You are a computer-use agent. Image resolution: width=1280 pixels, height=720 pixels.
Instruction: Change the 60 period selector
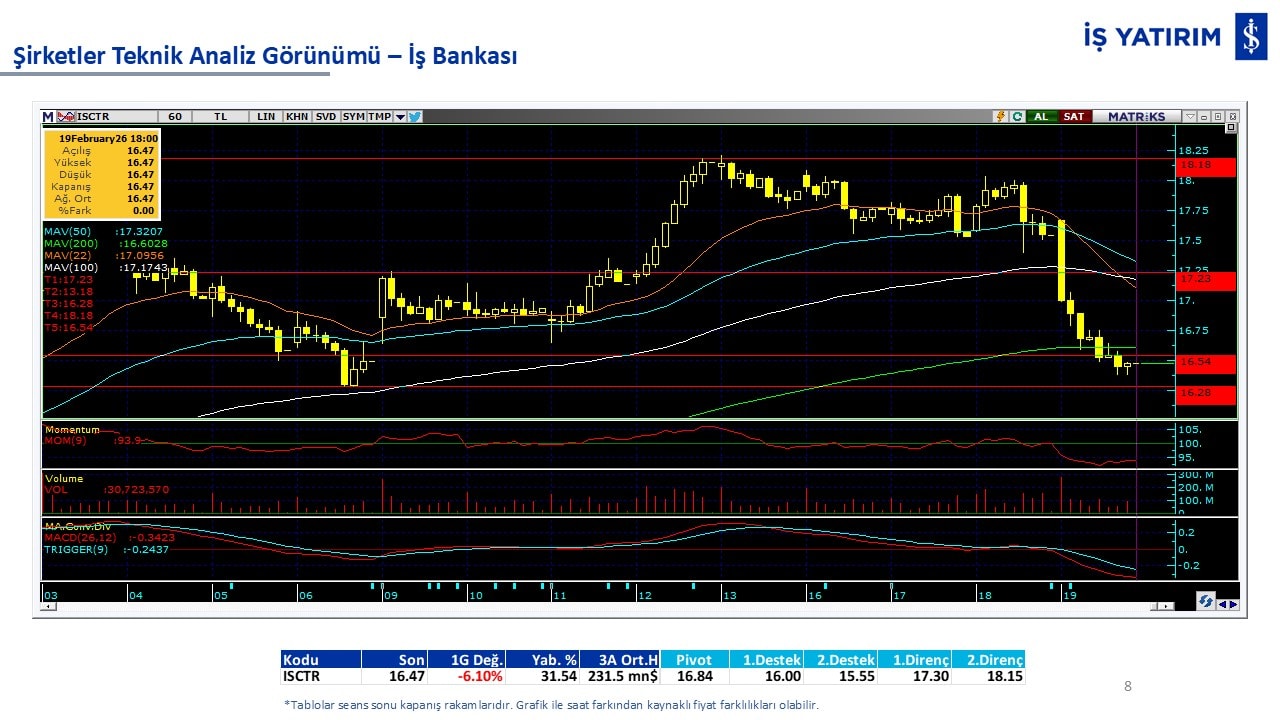[x=175, y=117]
